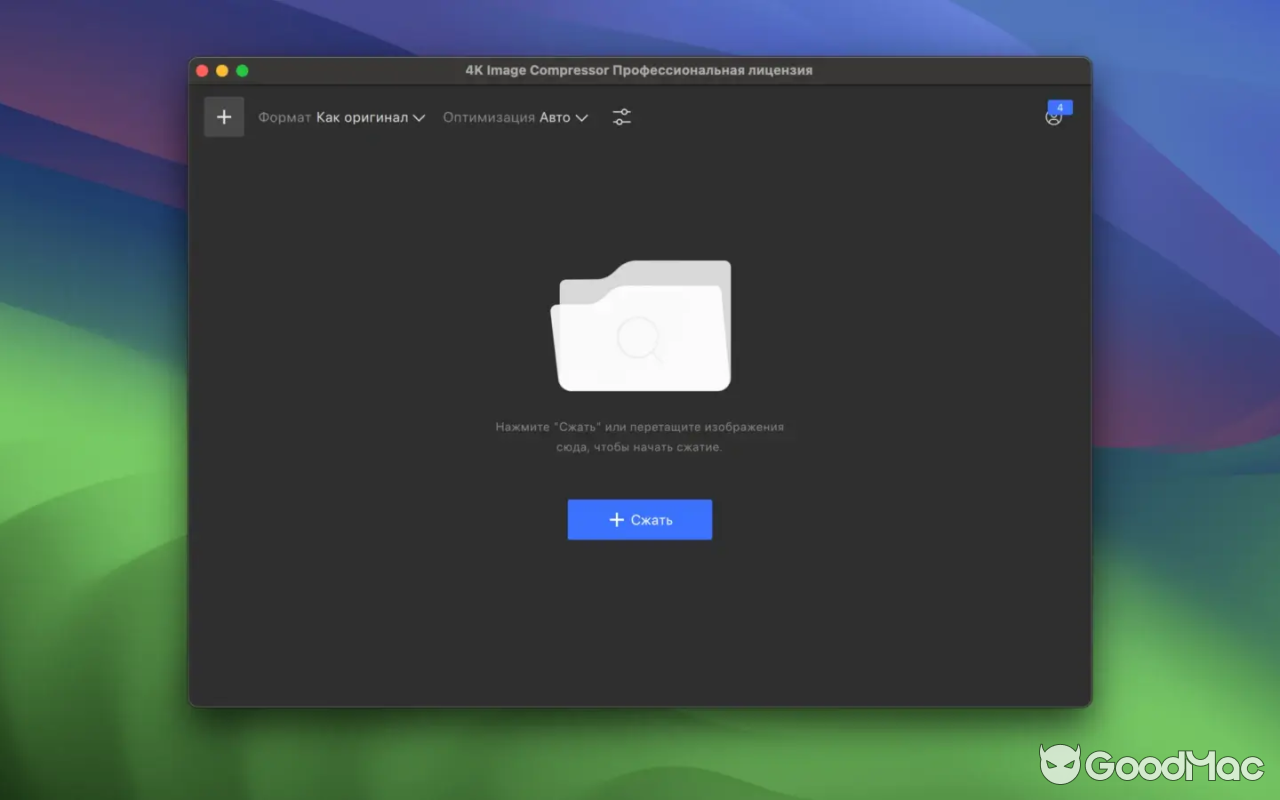Expand the chevron next to "Как оригинал"
The image size is (1280, 800).
point(419,117)
